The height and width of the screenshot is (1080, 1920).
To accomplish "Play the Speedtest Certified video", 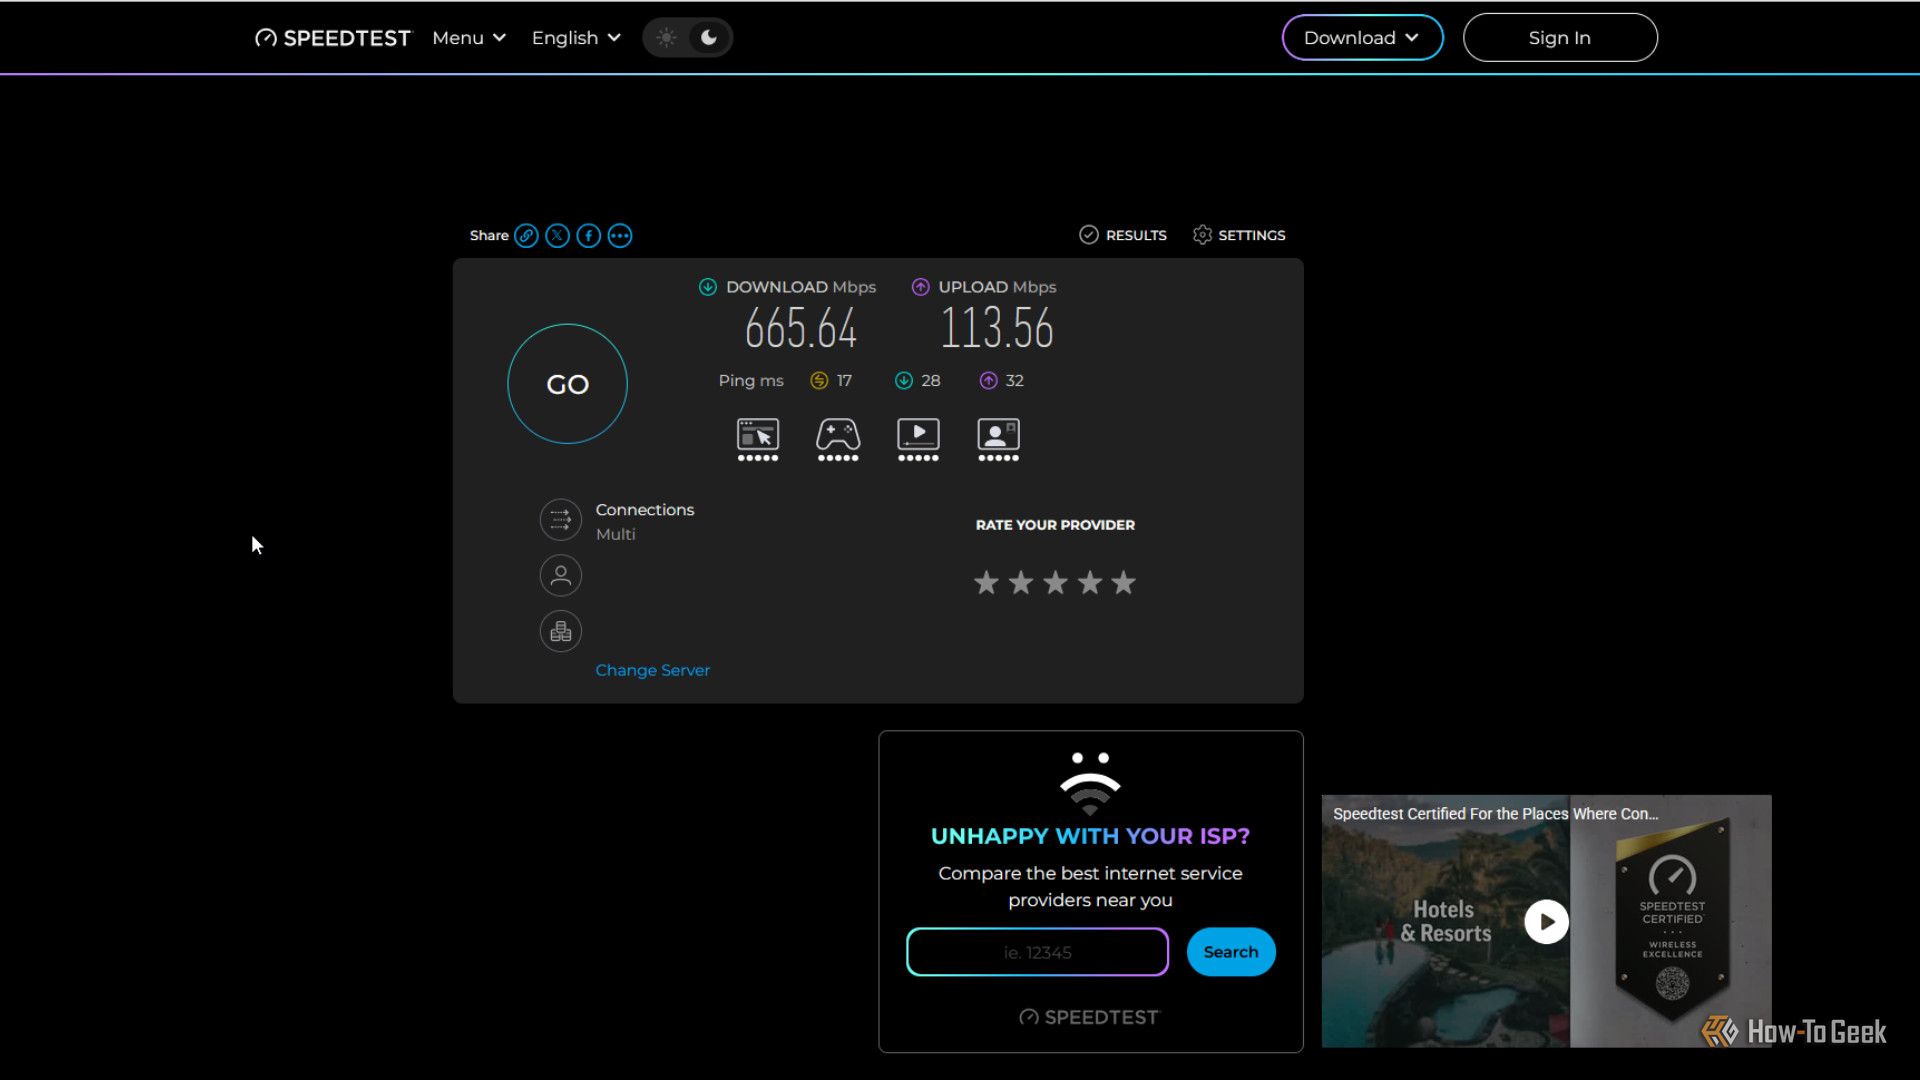I will 1546,922.
